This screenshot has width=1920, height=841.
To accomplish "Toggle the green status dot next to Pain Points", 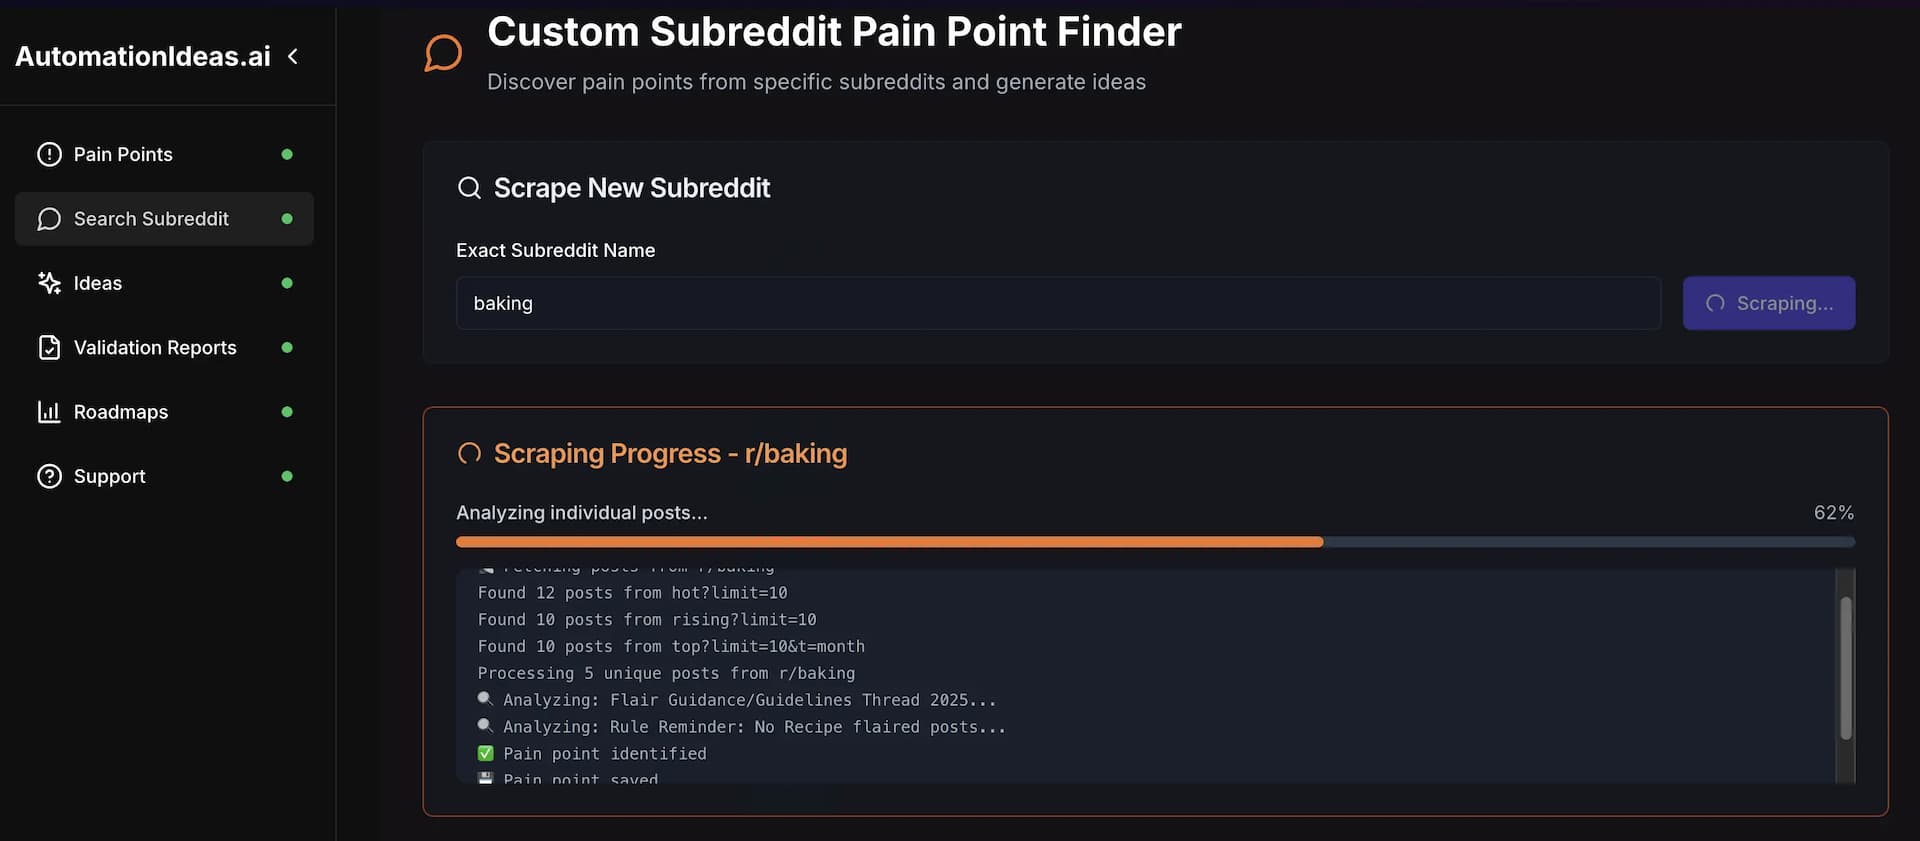I will (x=287, y=154).
